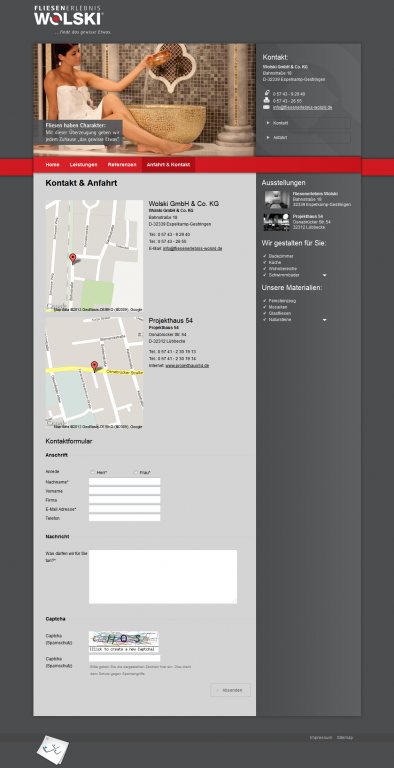Click the Anfahrt button in the header panel

pyautogui.click(x=307, y=138)
